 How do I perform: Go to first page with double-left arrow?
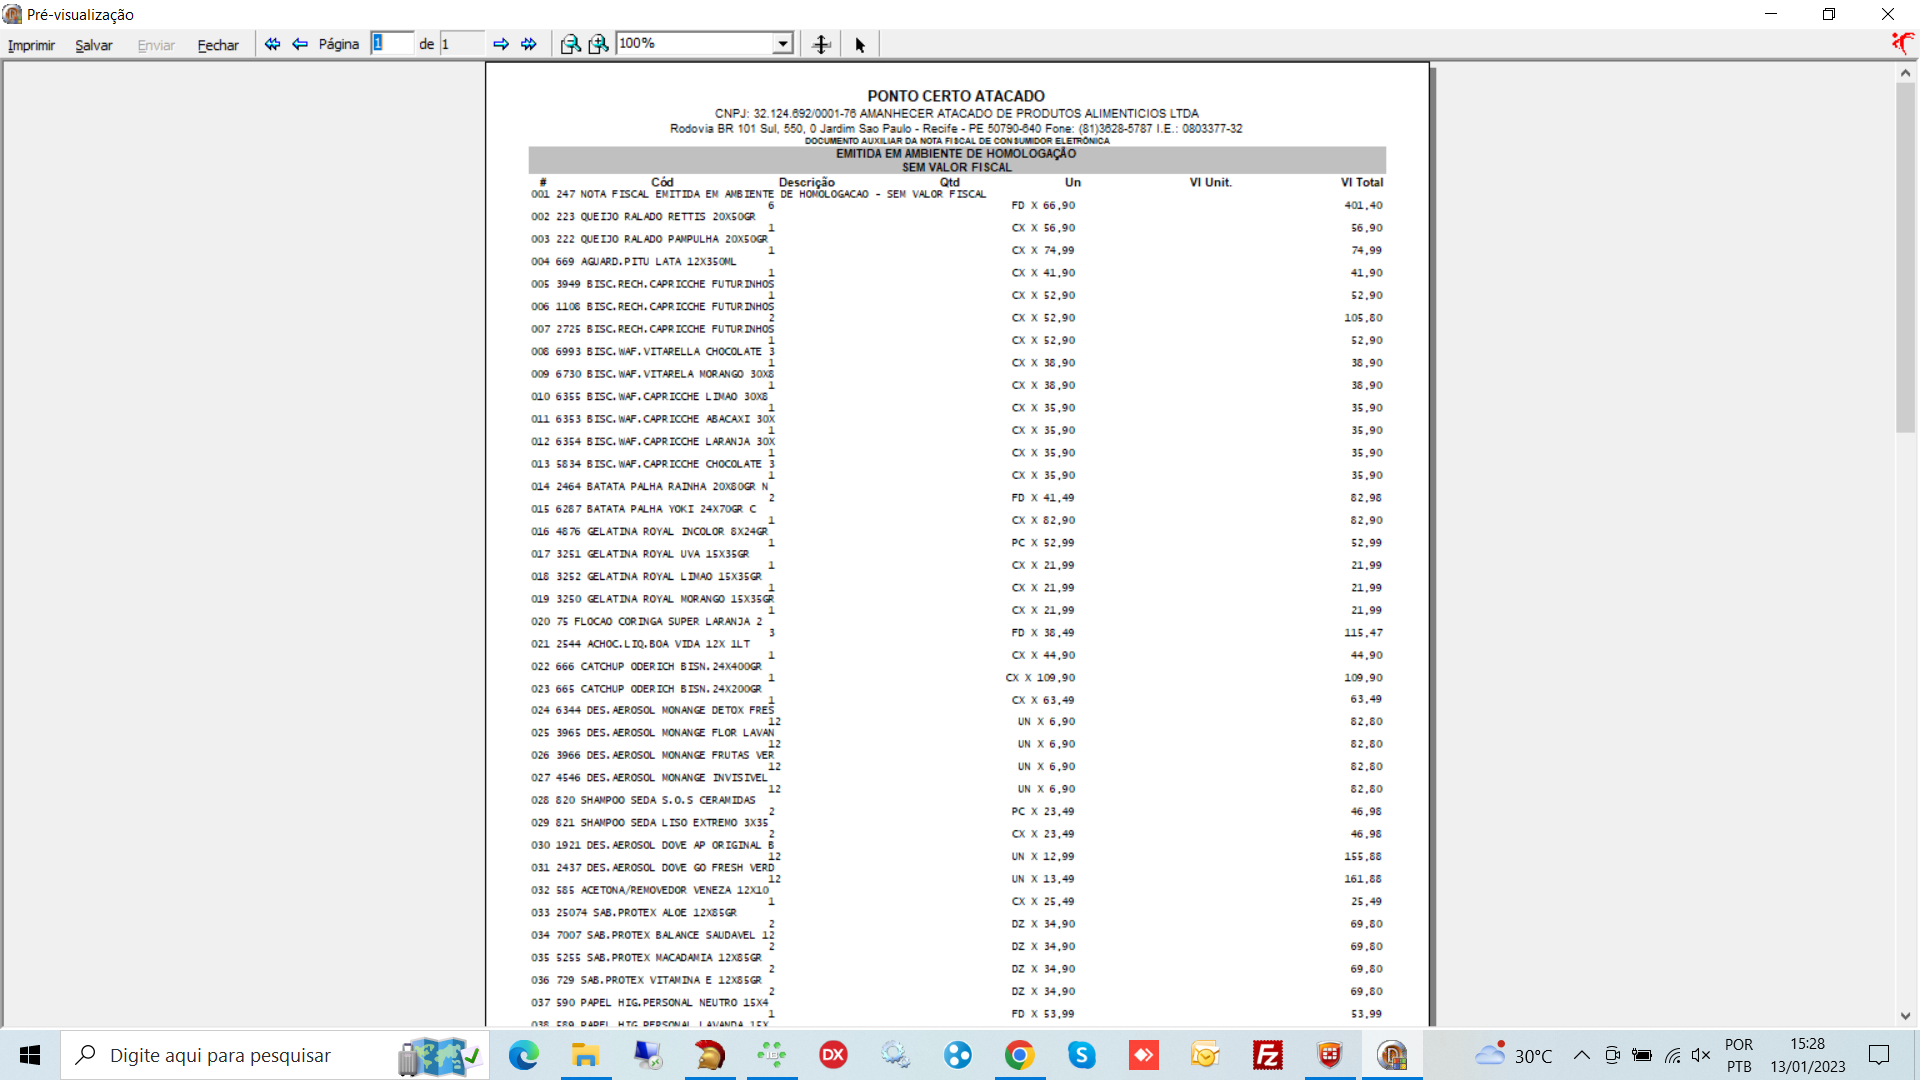(x=272, y=44)
